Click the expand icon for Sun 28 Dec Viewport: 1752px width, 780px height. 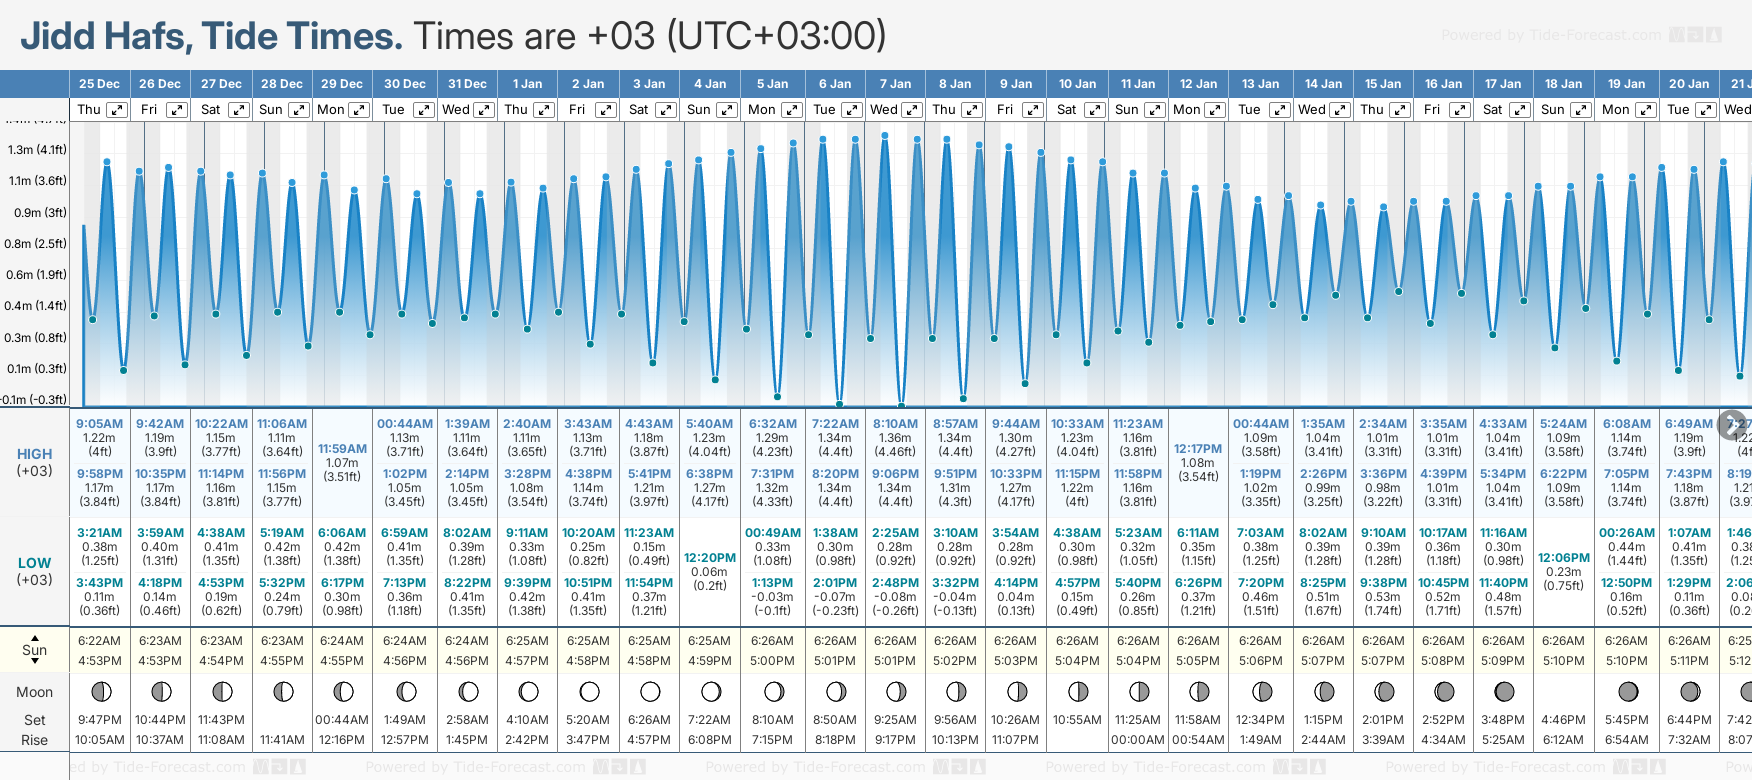(x=298, y=110)
